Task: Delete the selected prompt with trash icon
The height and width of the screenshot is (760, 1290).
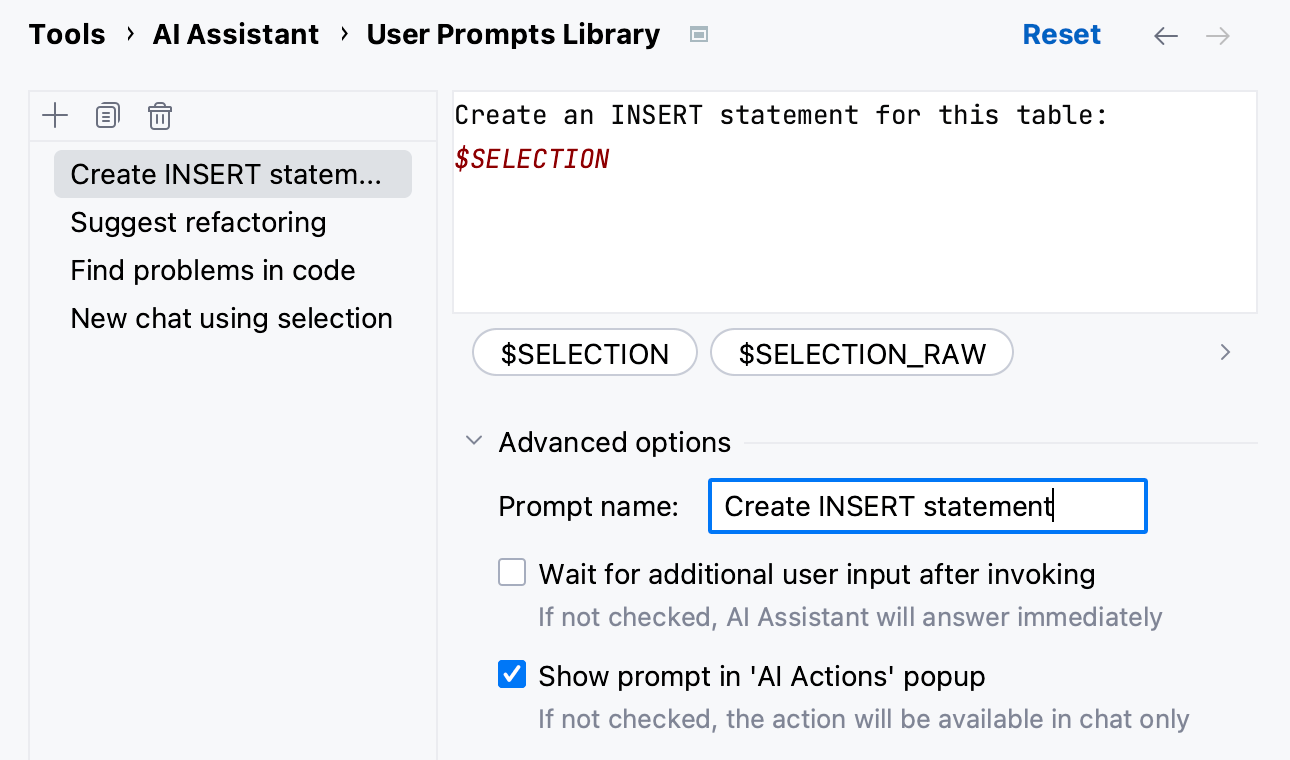Action: click(160, 116)
